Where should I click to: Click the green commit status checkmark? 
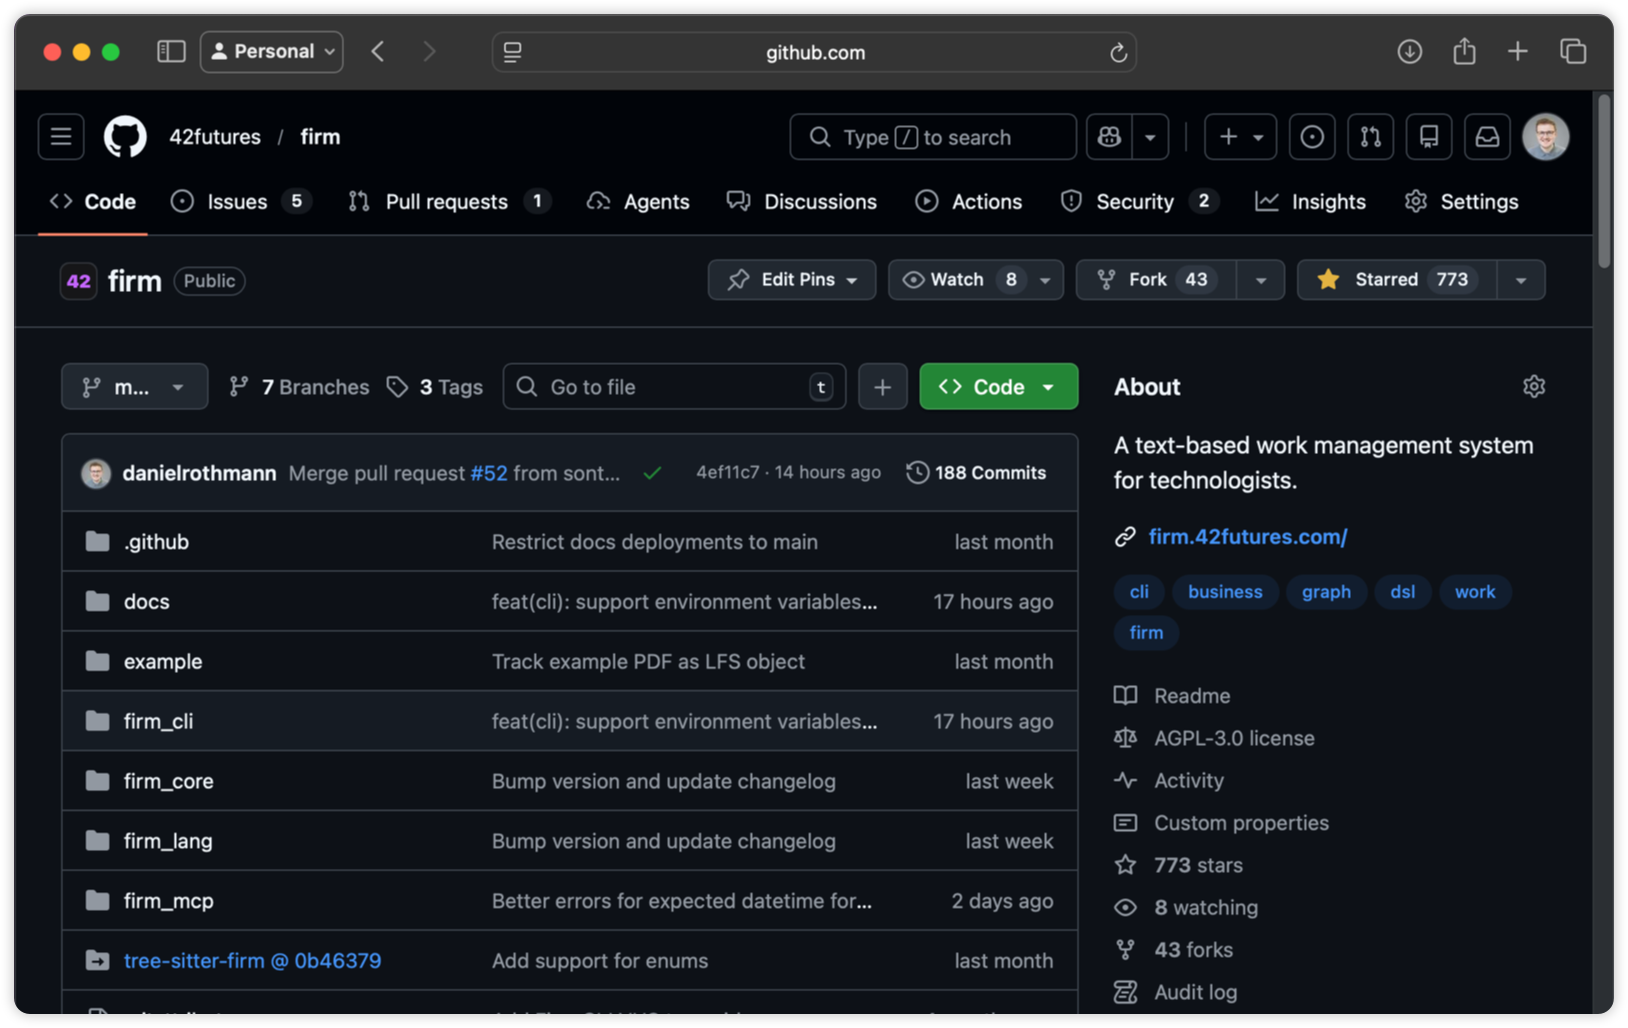tap(652, 473)
